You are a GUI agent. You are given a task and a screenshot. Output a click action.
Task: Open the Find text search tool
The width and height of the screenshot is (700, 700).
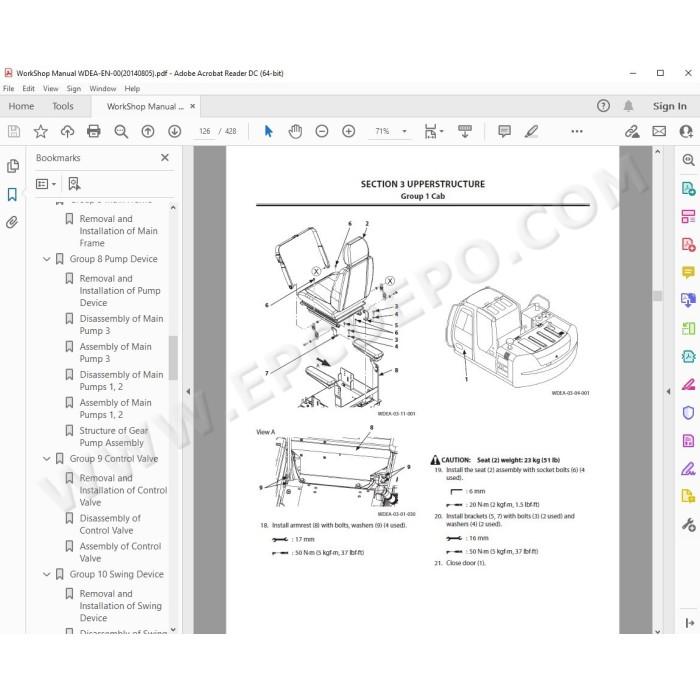coord(121,131)
